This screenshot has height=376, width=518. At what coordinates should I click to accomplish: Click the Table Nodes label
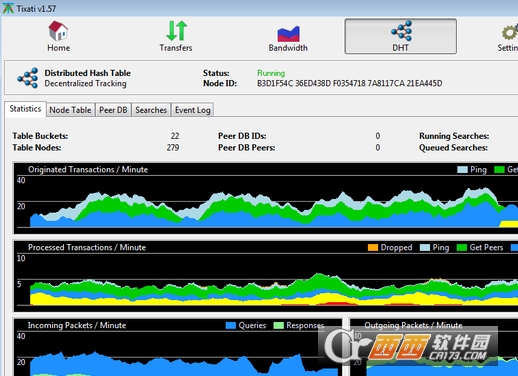coord(37,148)
